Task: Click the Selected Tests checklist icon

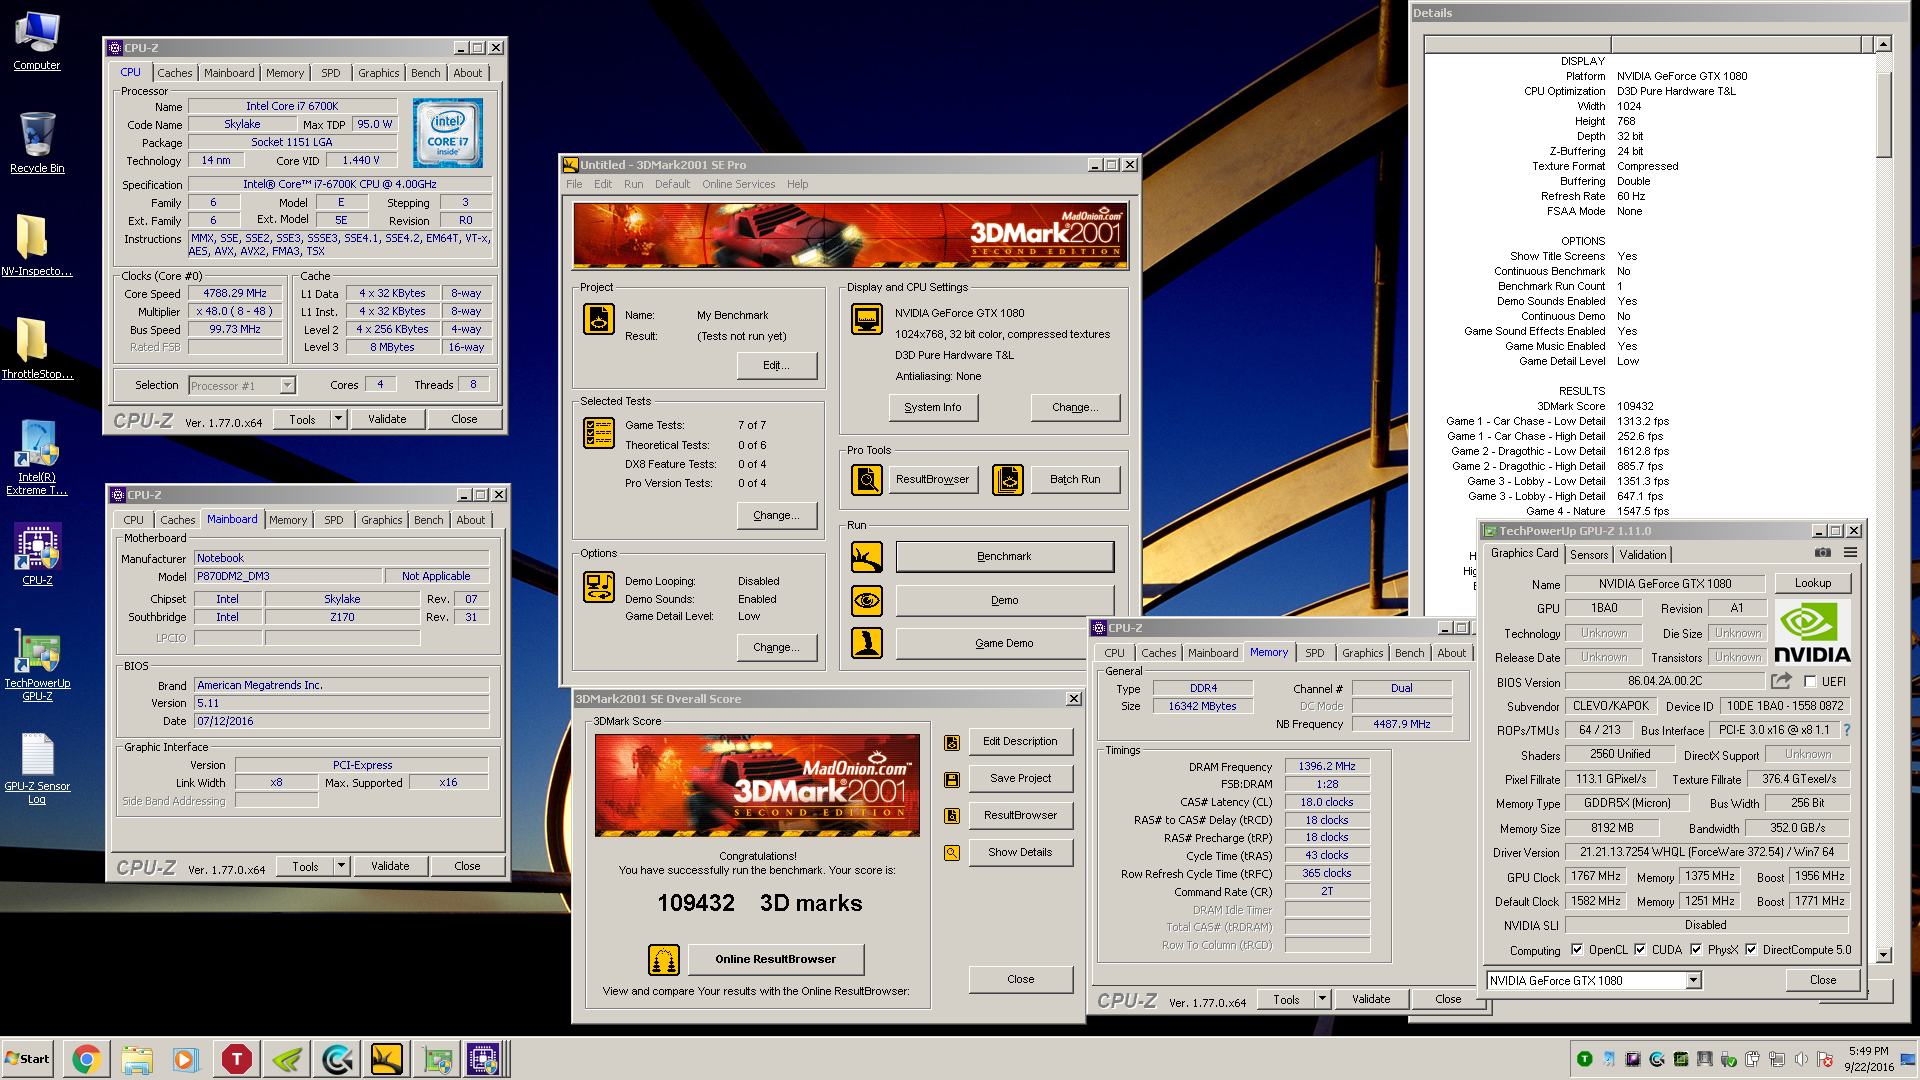Action: tap(599, 433)
